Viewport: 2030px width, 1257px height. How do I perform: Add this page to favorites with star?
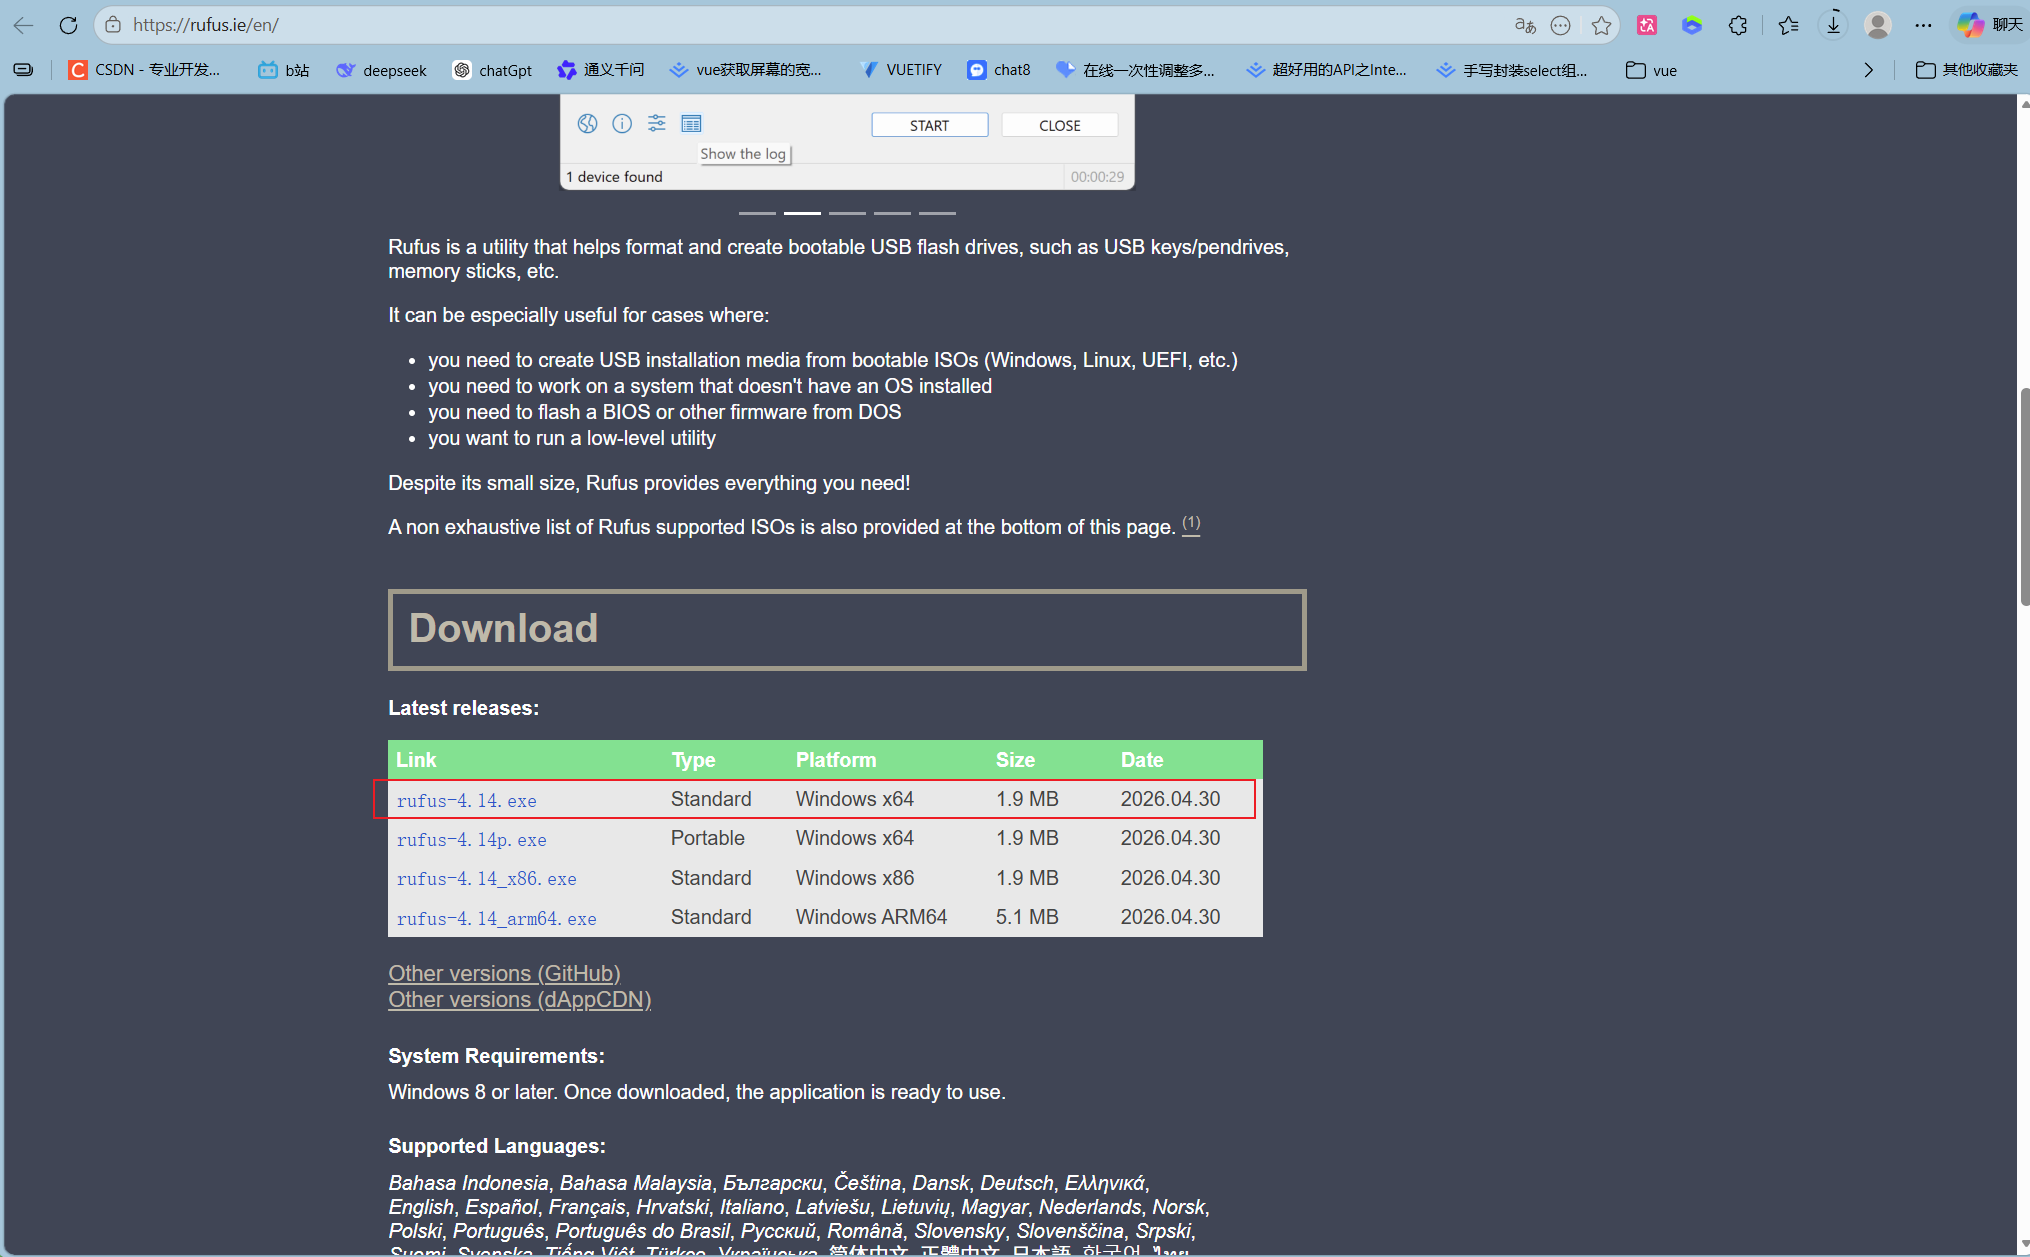[1601, 26]
